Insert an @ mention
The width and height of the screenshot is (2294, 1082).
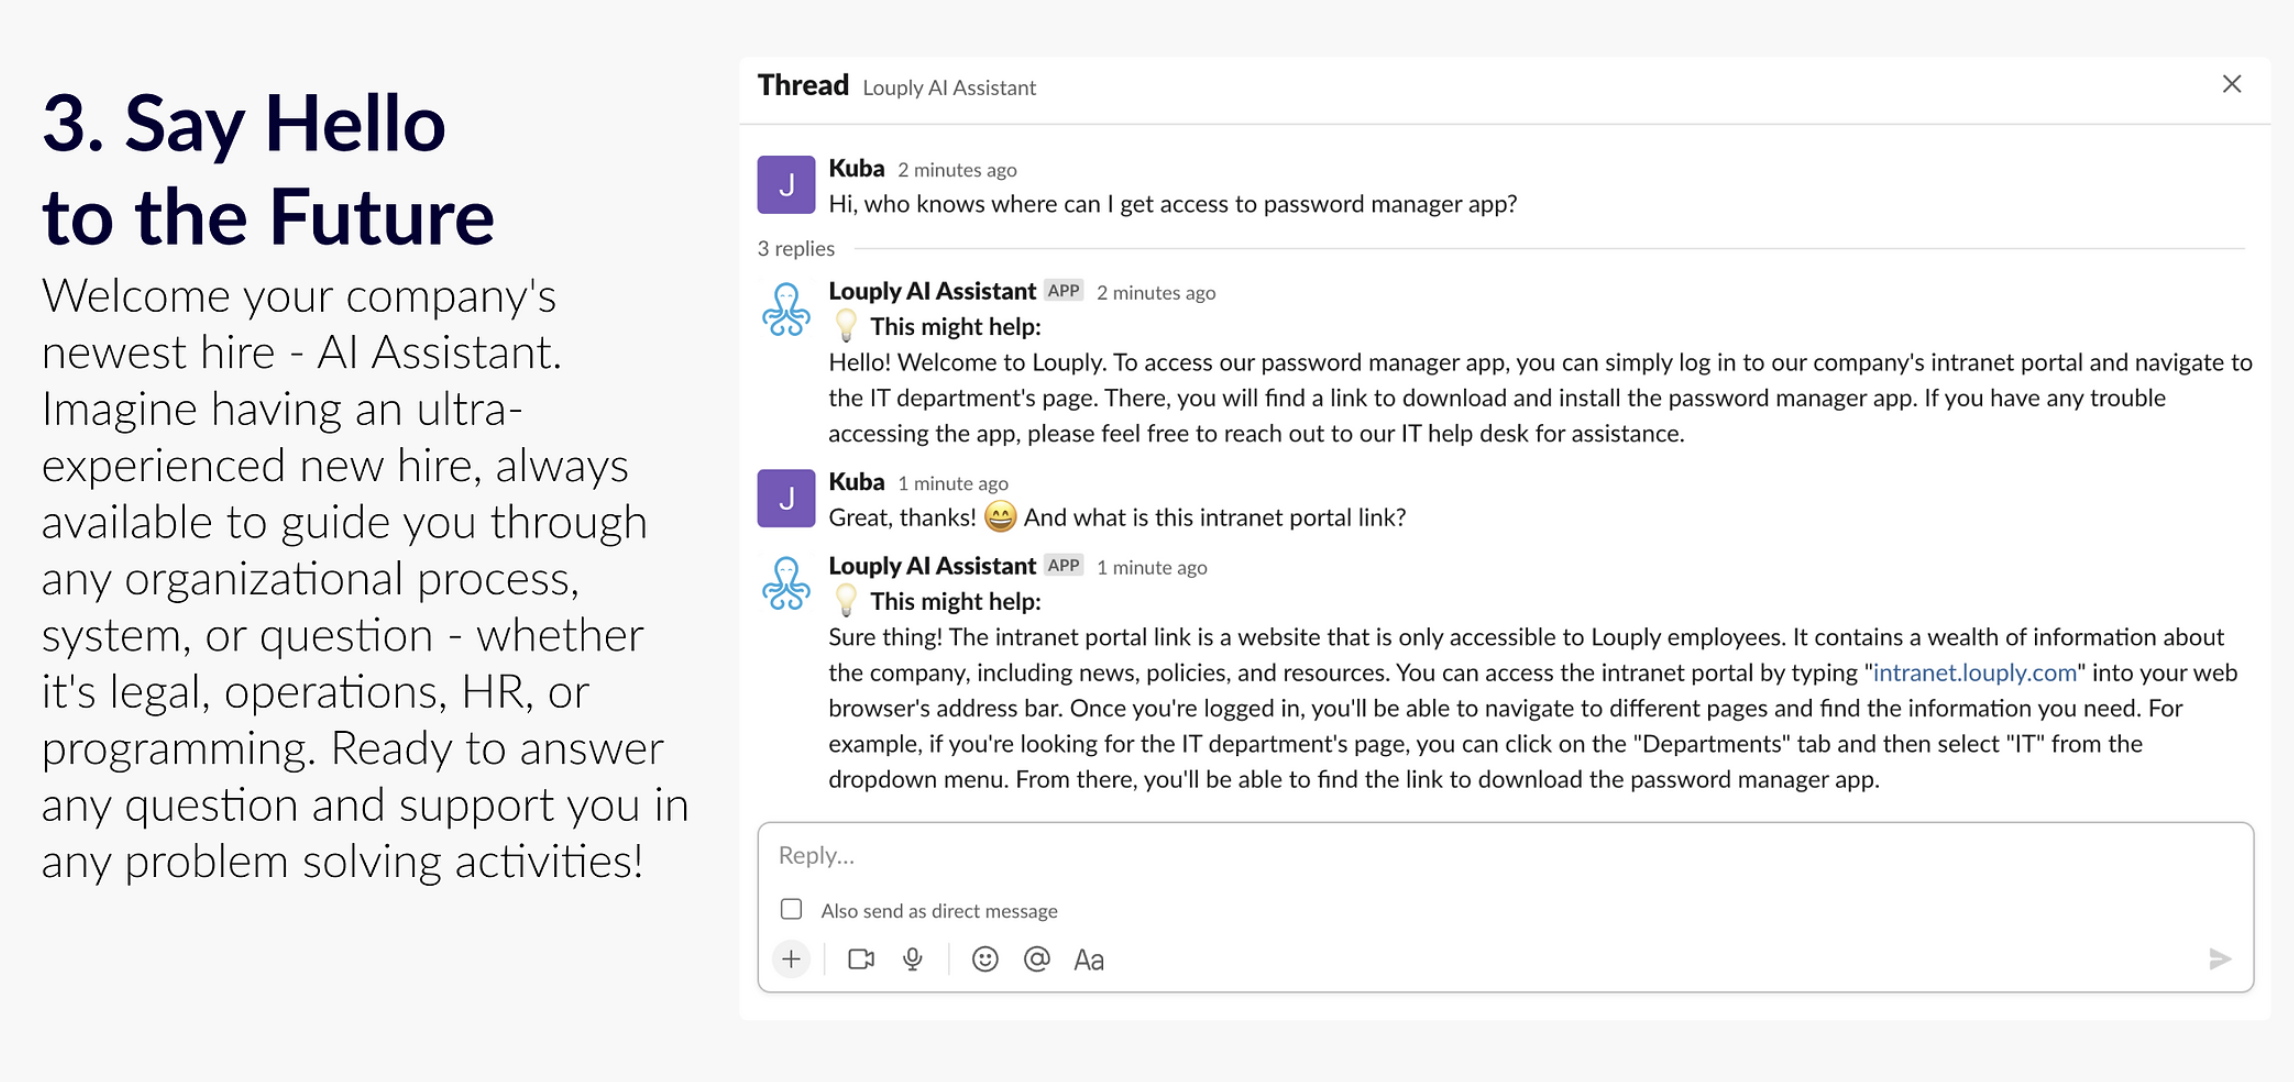1037,959
